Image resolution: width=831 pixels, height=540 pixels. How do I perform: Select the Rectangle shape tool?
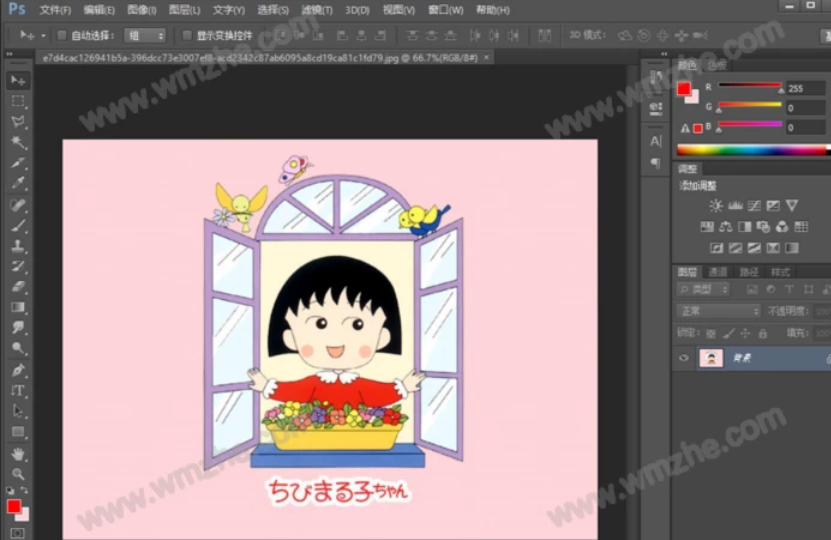tap(18, 431)
